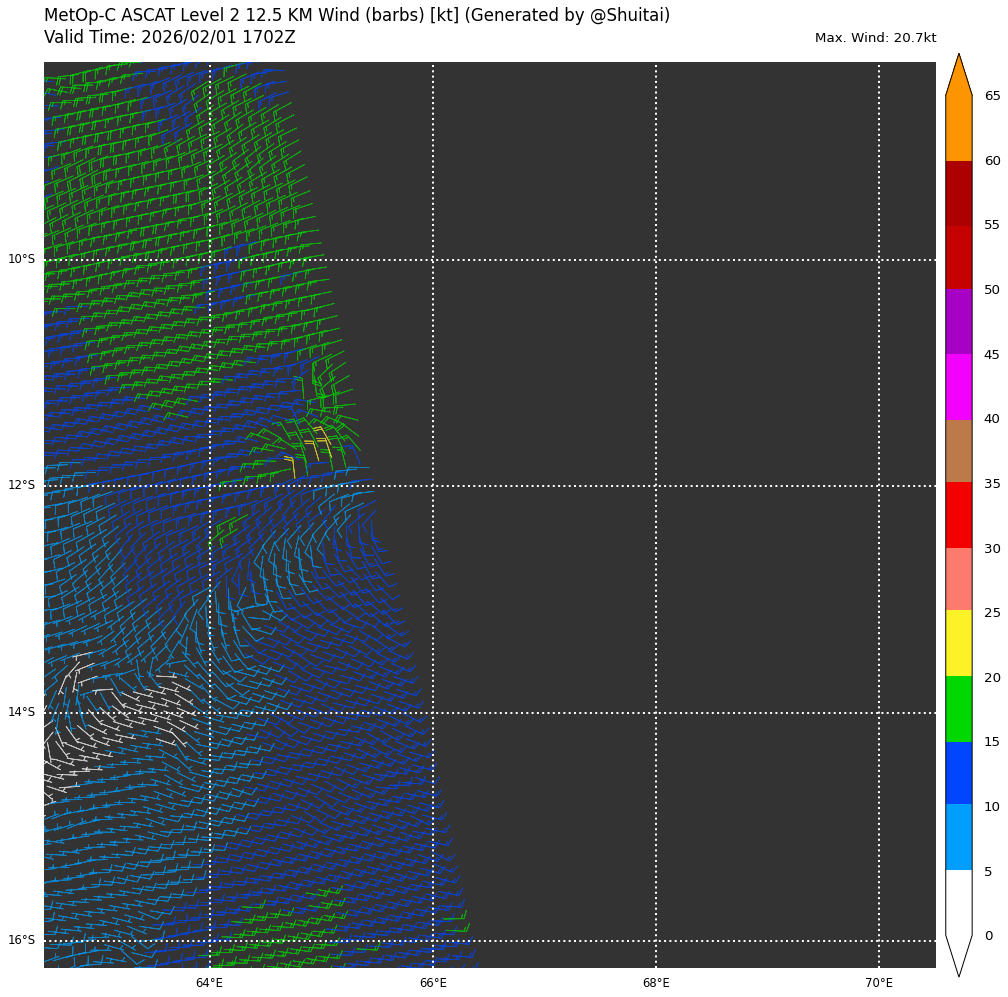Click the light blue 5–10 kt colorbar band
Viewport: 1008px width, 997px height.
point(958,837)
